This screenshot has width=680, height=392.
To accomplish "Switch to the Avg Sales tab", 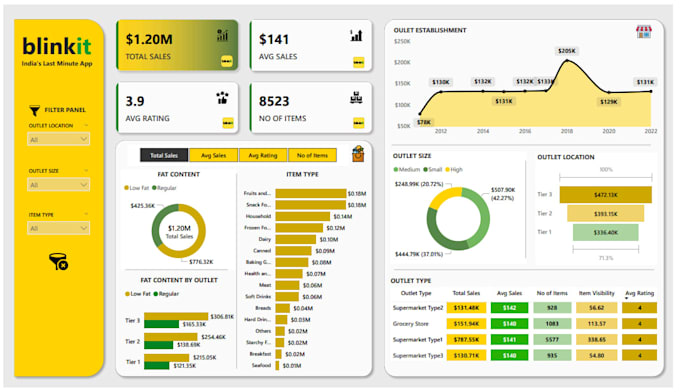I will [213, 155].
